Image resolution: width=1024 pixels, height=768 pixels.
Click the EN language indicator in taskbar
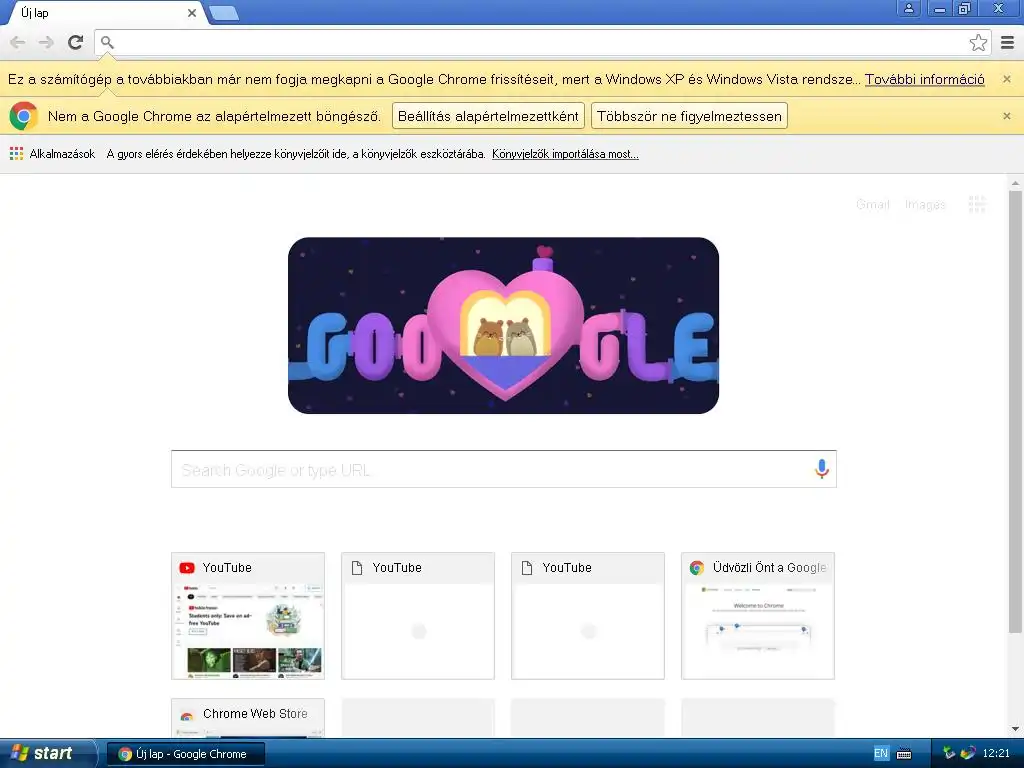coord(880,754)
